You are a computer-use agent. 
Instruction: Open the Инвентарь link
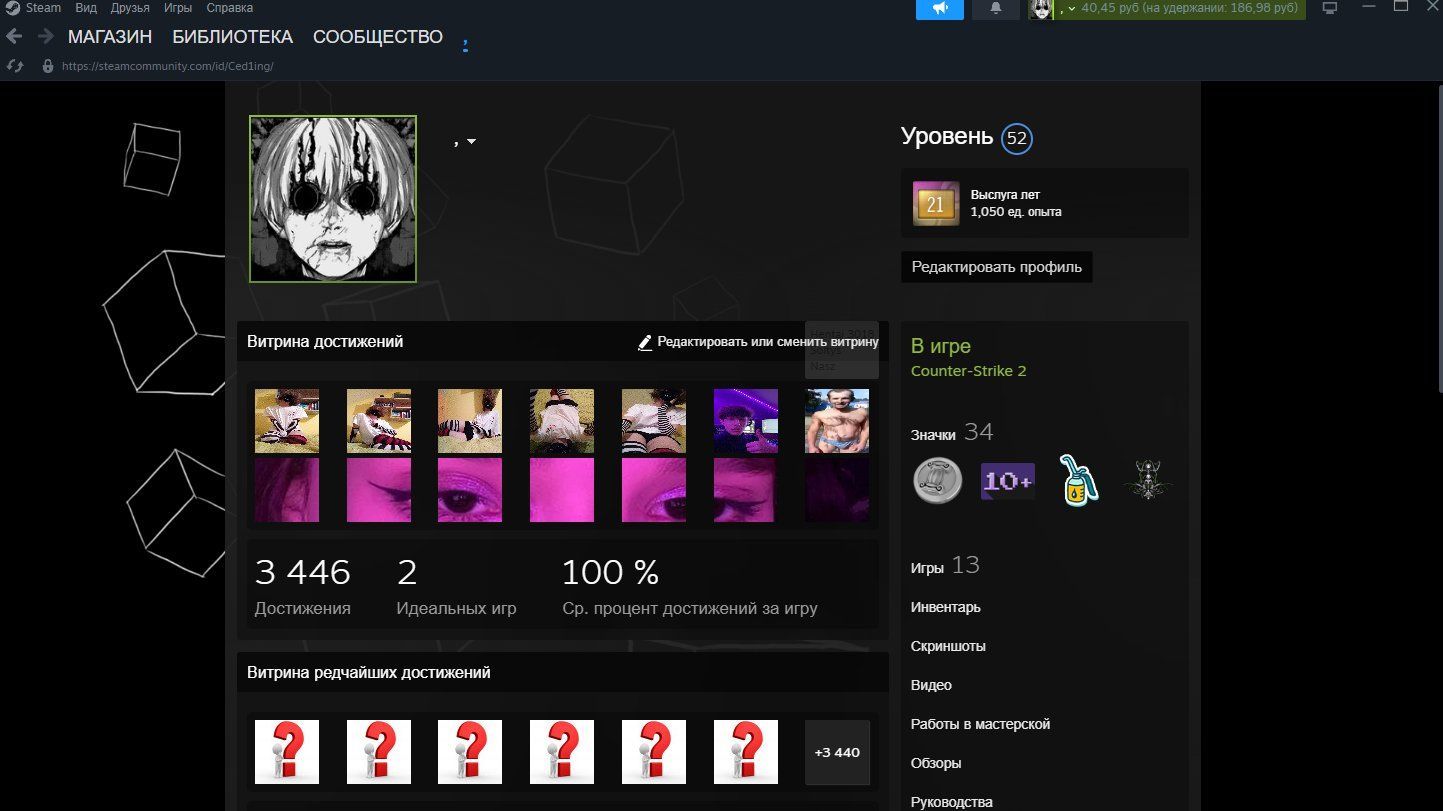pyautogui.click(x=945, y=607)
